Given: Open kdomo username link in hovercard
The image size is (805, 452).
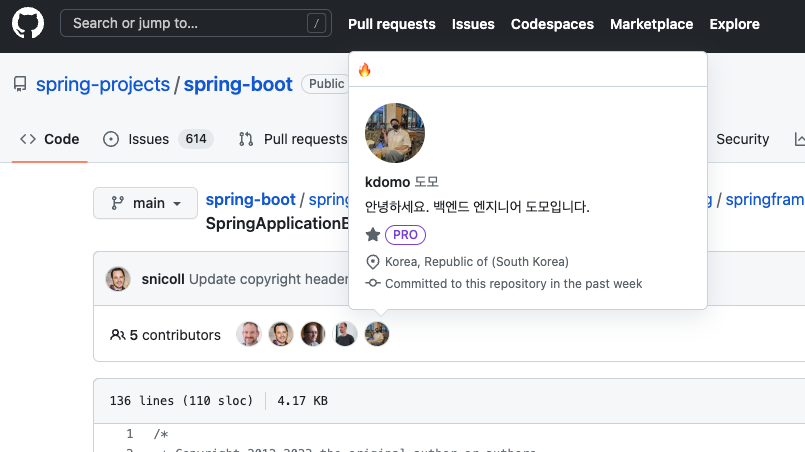Looking at the screenshot, I should 387,182.
